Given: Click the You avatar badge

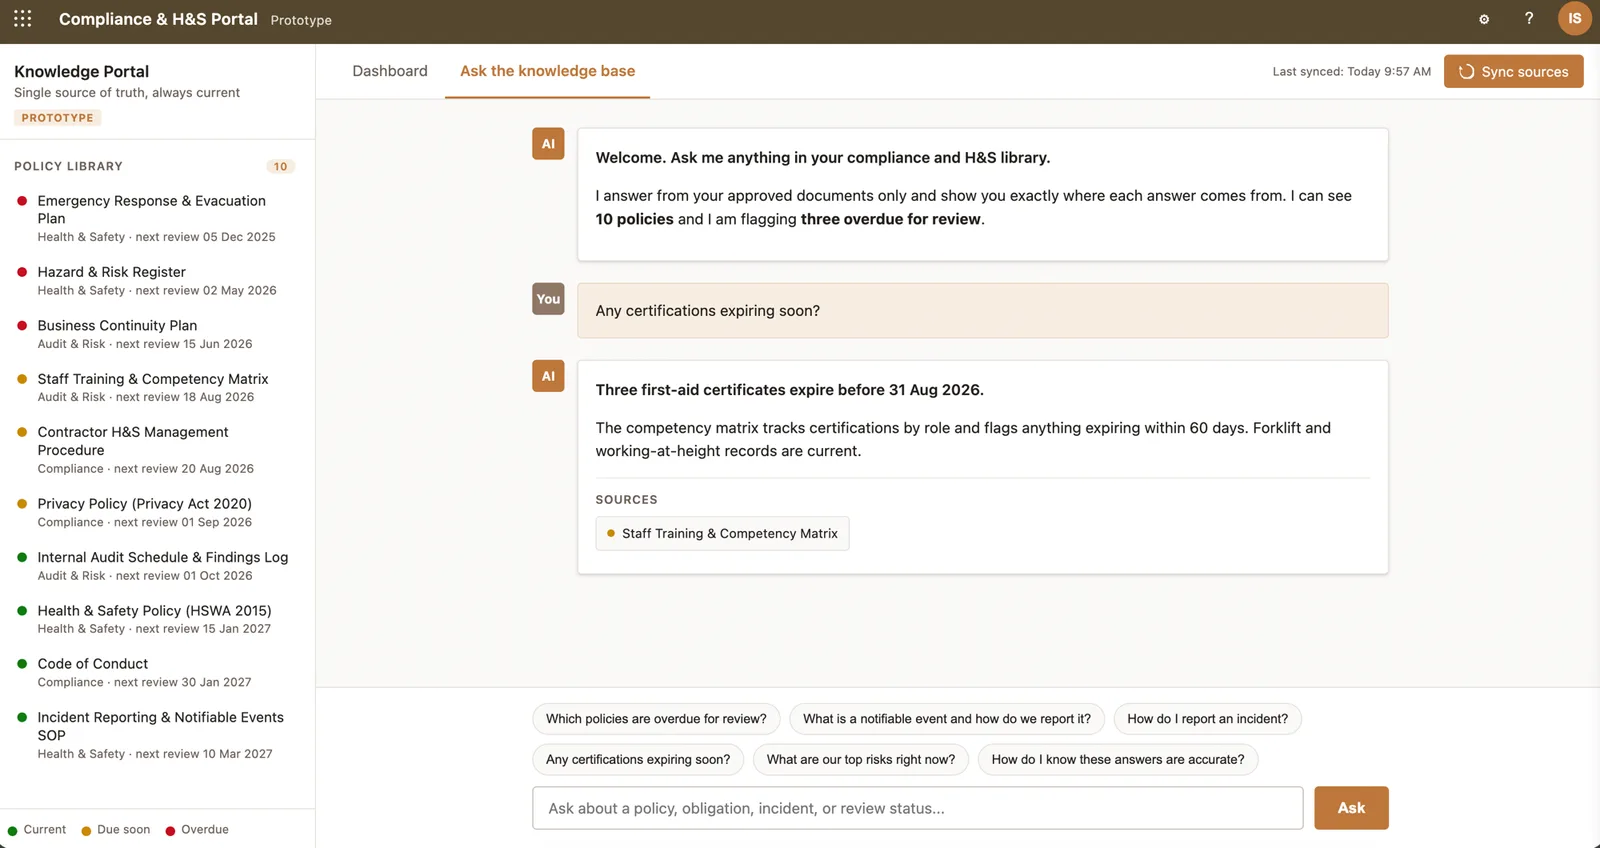Looking at the screenshot, I should click(548, 299).
